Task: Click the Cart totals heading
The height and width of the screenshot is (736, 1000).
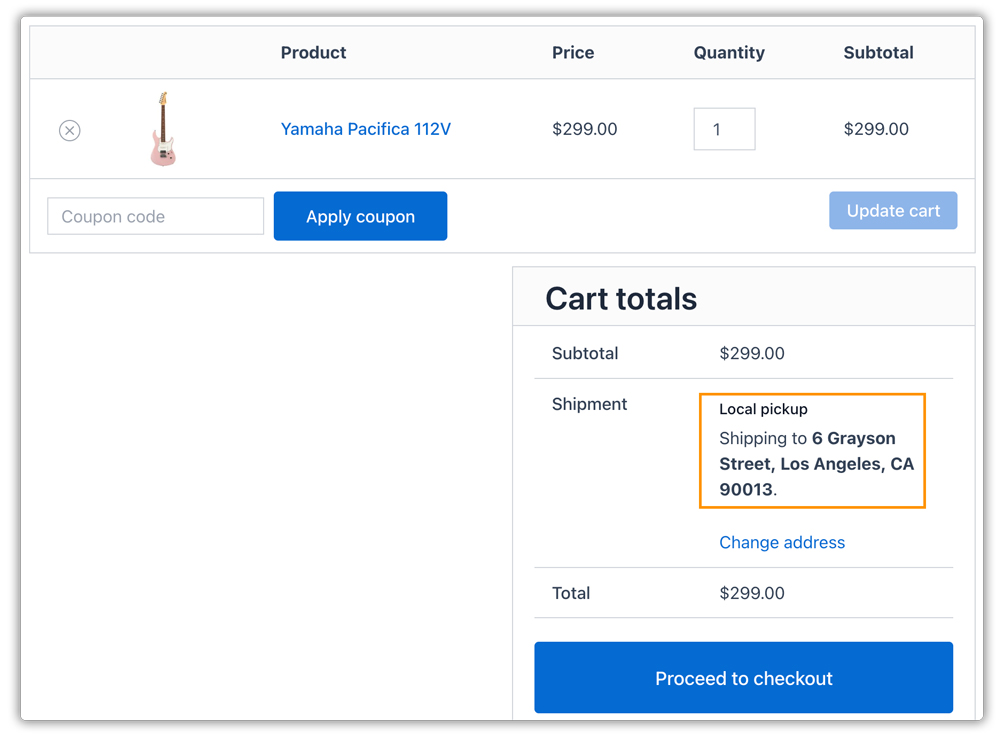Action: (x=621, y=298)
